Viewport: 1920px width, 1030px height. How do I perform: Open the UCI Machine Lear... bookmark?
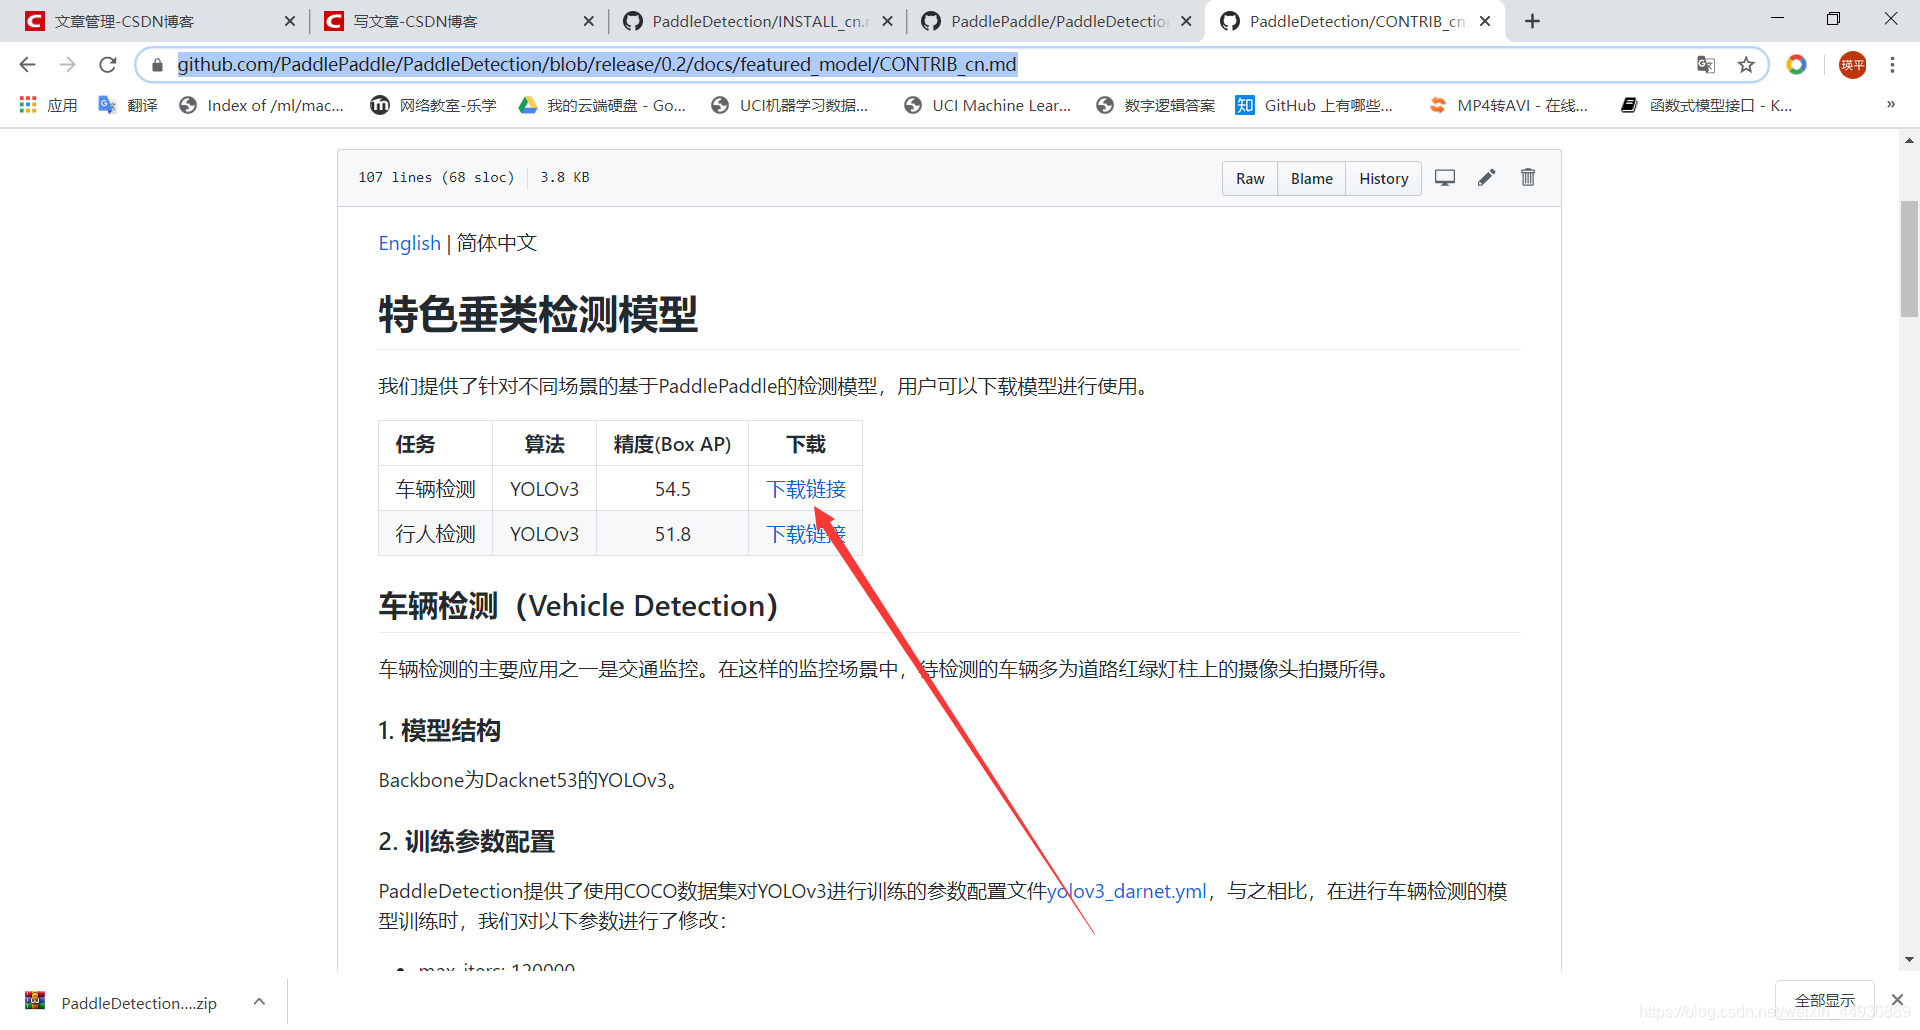[x=987, y=105]
